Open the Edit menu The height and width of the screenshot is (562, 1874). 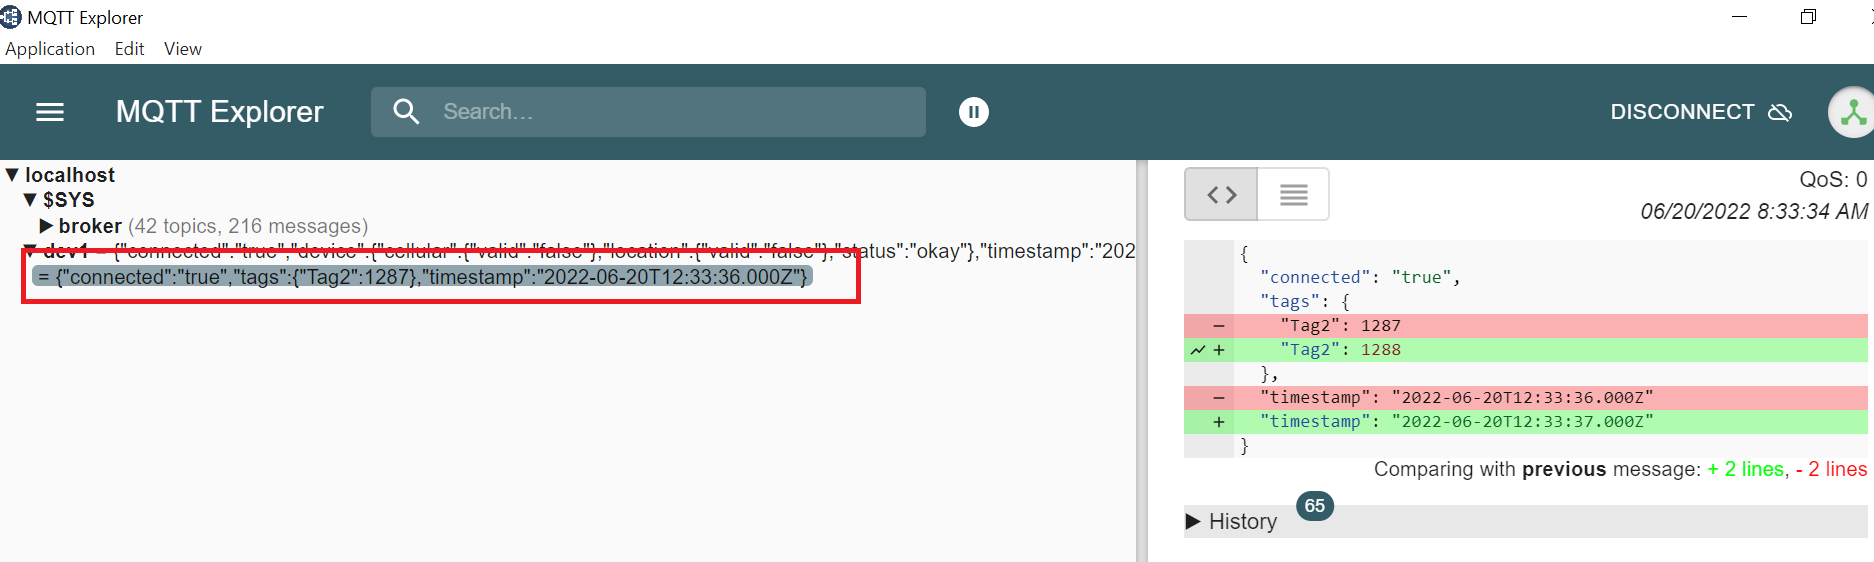129,49
